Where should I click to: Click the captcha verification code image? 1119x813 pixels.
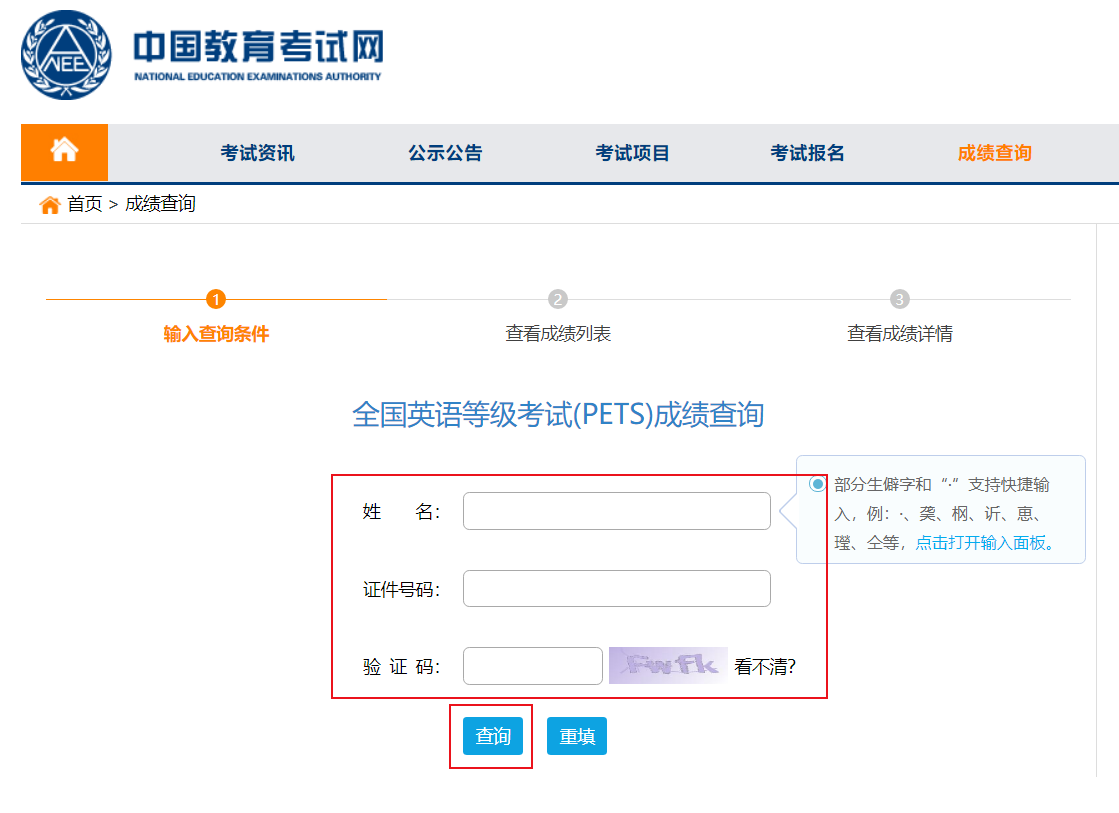tap(668, 666)
